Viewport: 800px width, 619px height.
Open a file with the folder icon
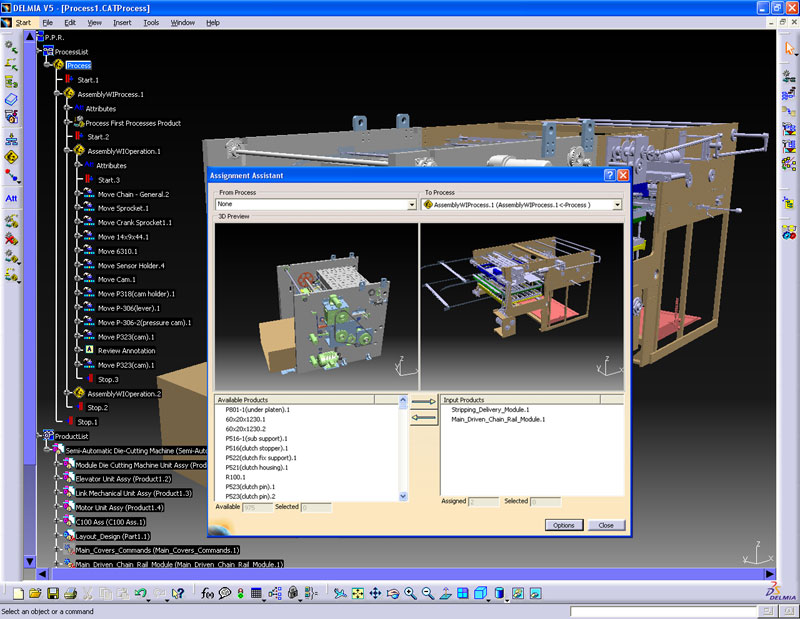[x=35, y=593]
